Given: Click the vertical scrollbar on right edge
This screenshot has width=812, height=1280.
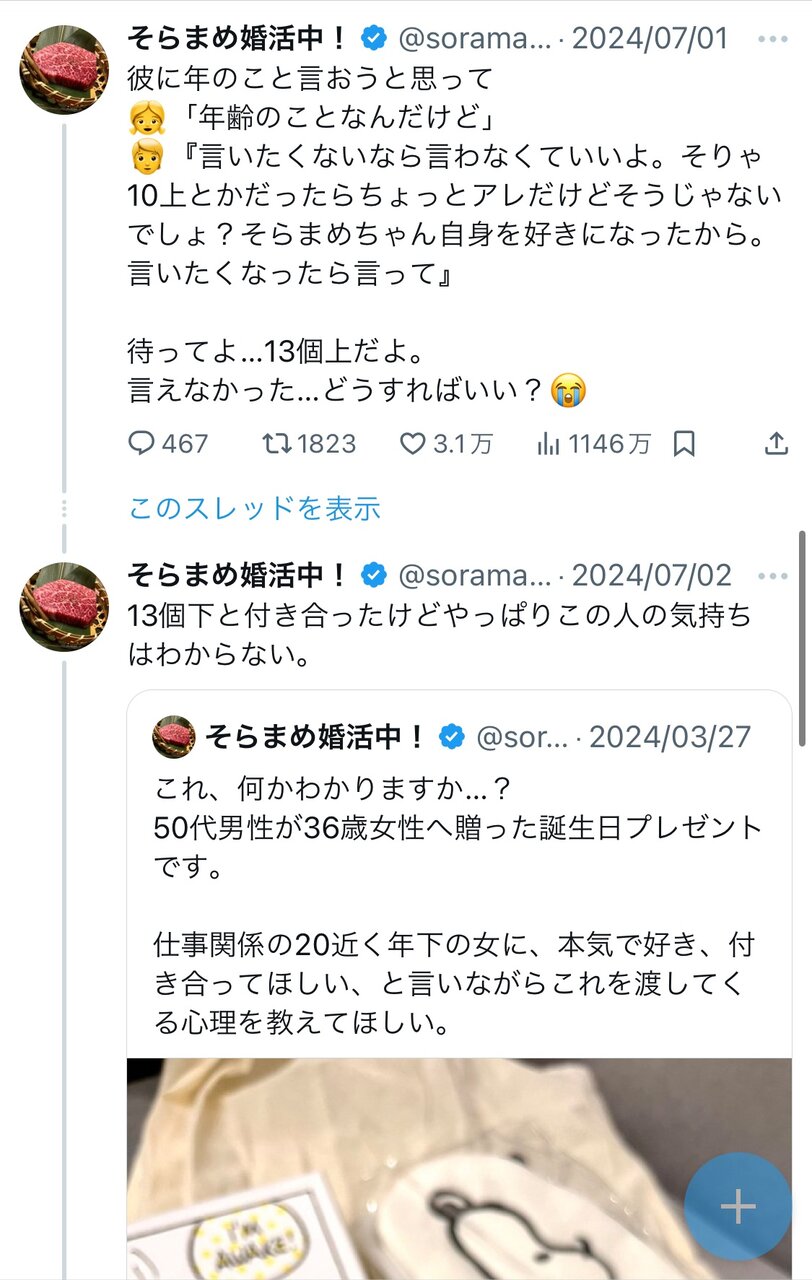Looking at the screenshot, I should [803, 638].
